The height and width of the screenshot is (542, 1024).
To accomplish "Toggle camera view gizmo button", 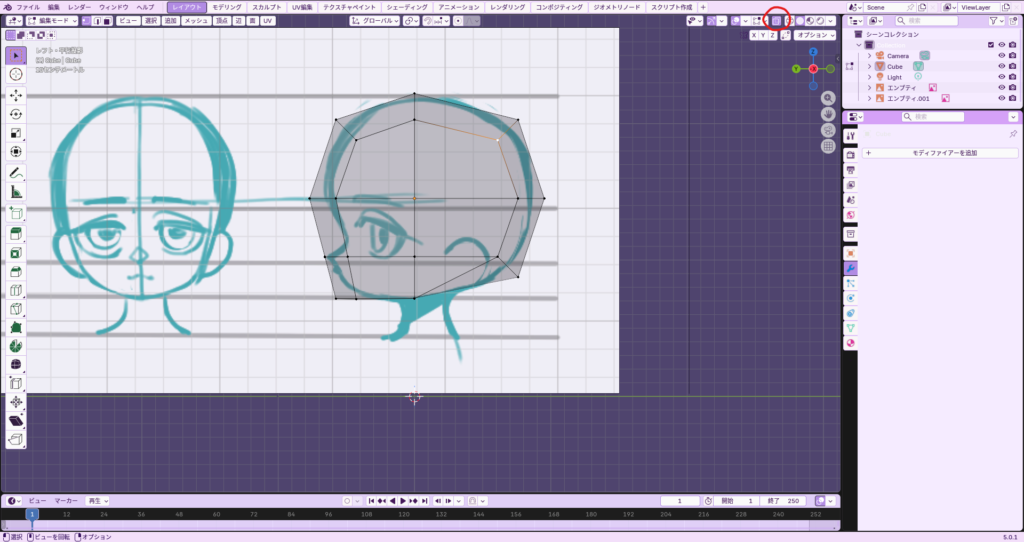I will coord(828,130).
